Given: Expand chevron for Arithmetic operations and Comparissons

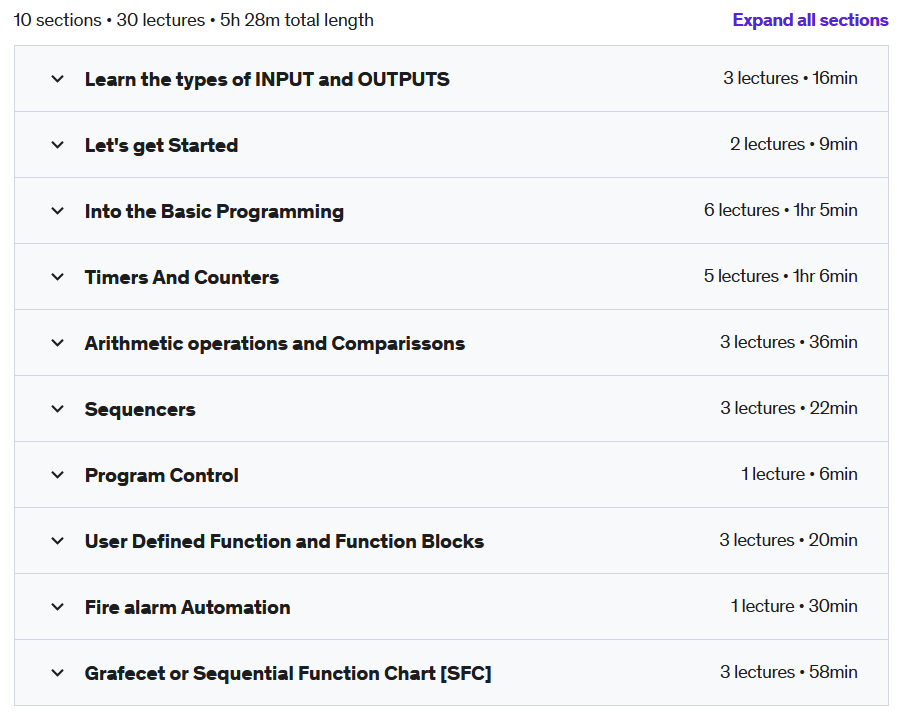Looking at the screenshot, I should pyautogui.click(x=58, y=343).
